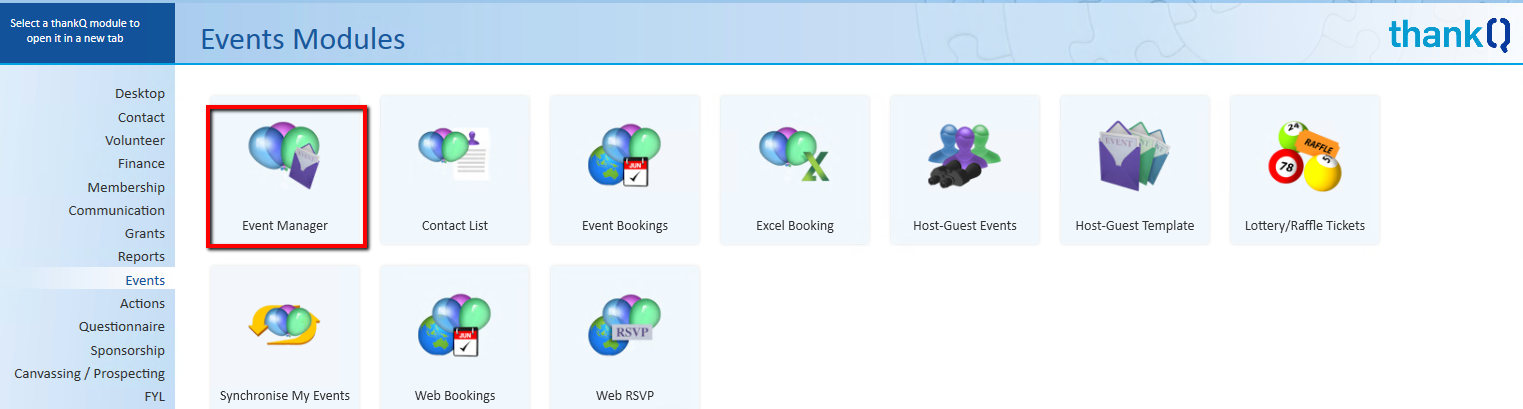The width and height of the screenshot is (1523, 409).
Task: Click the Event Manager label text
Action: click(285, 225)
